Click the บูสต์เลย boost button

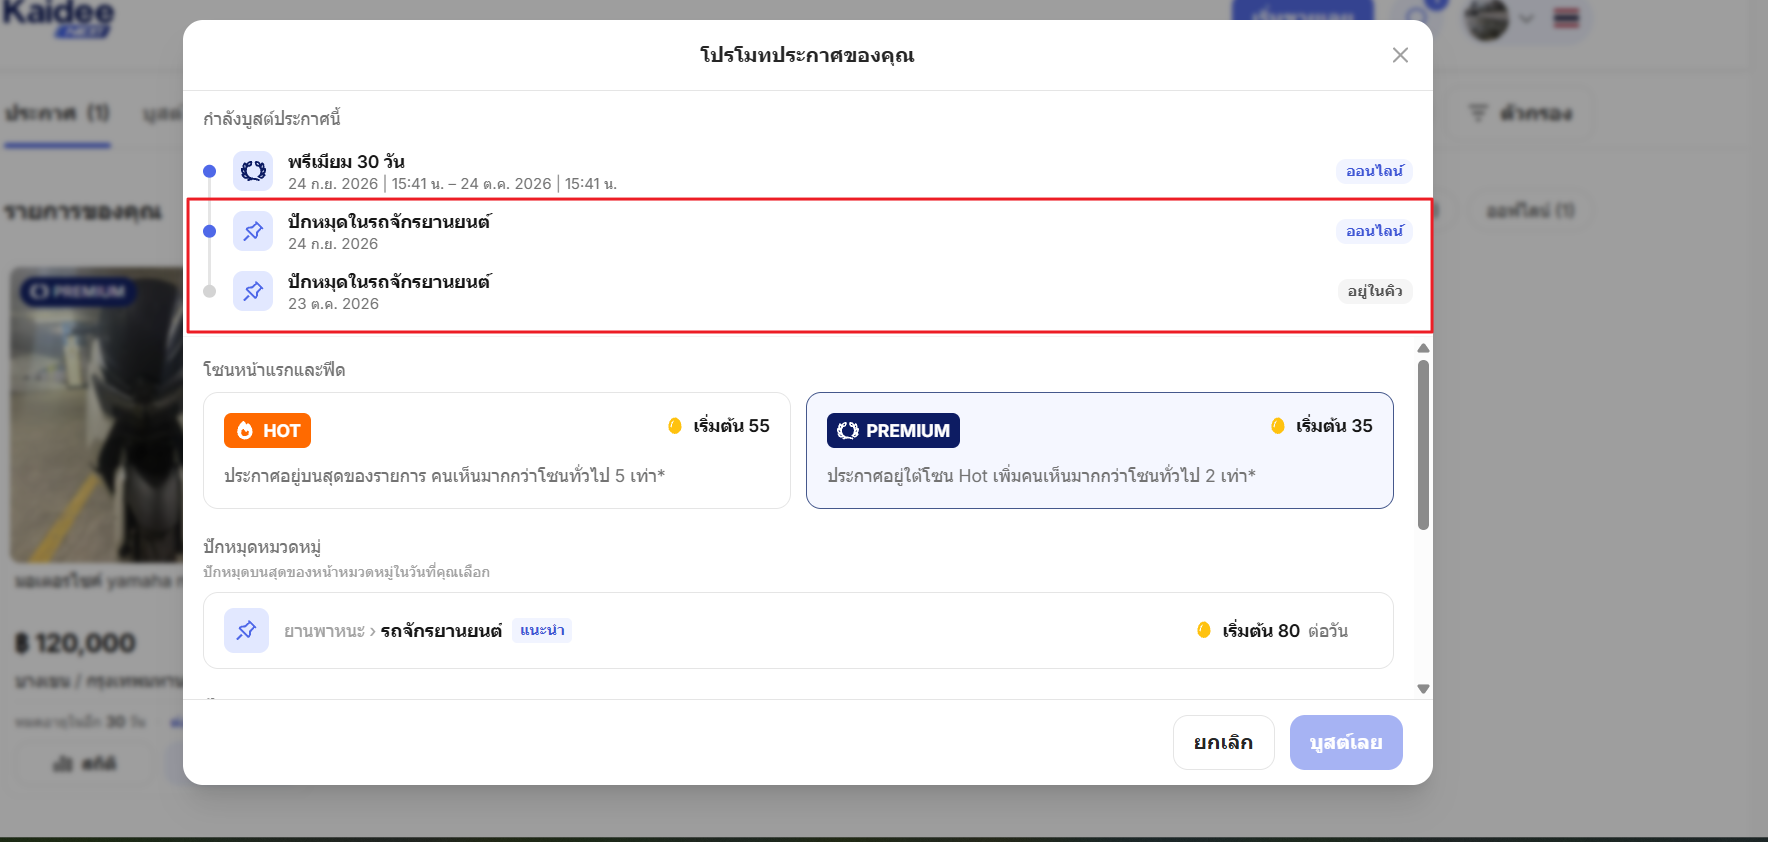coord(1346,742)
